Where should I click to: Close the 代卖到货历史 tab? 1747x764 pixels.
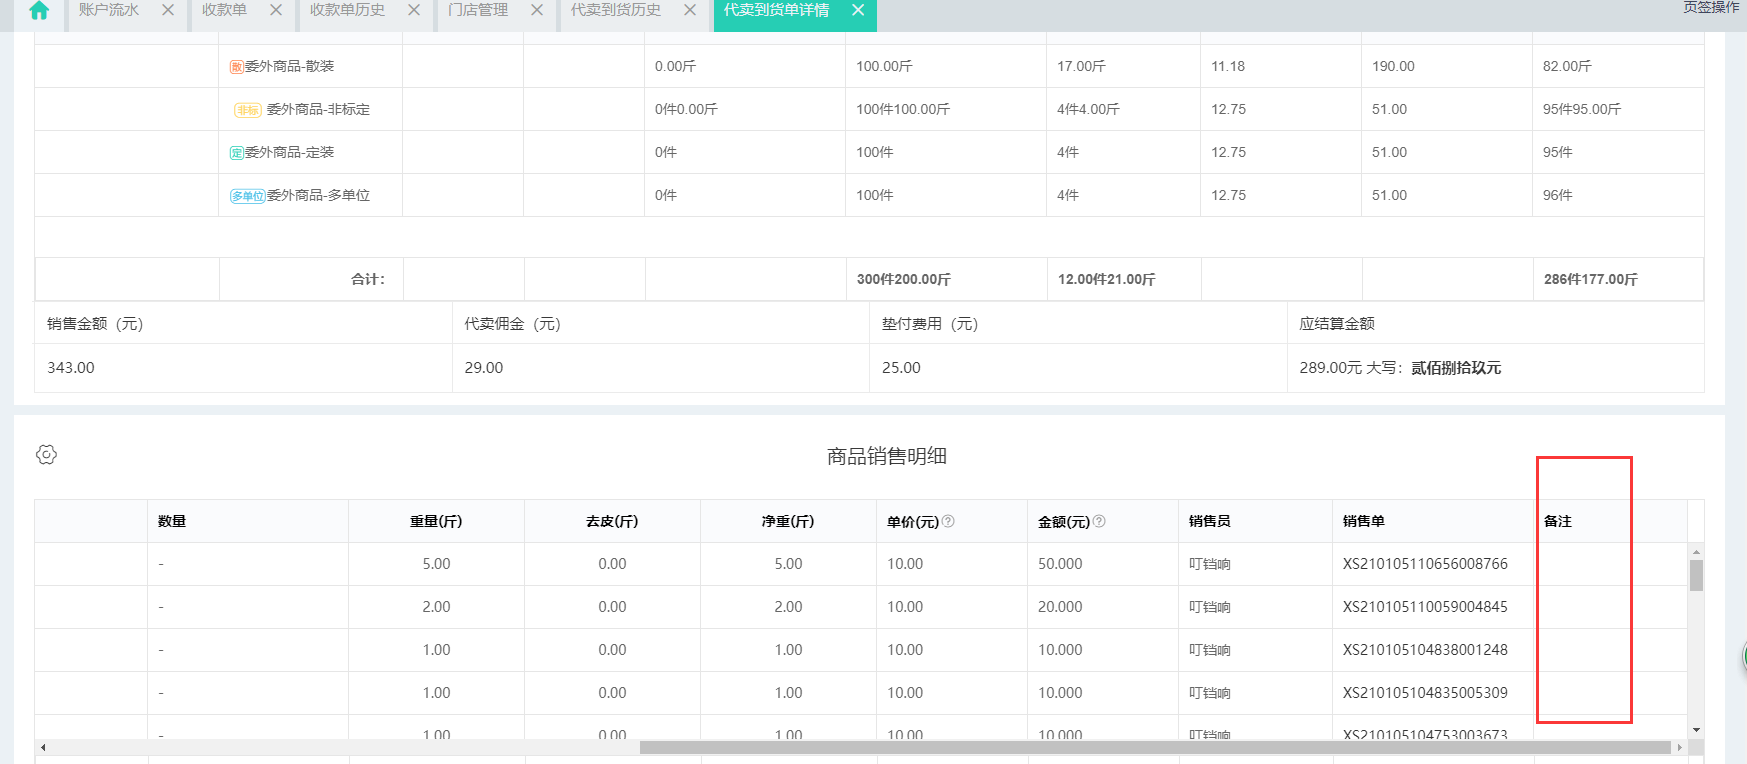pyautogui.click(x=690, y=10)
